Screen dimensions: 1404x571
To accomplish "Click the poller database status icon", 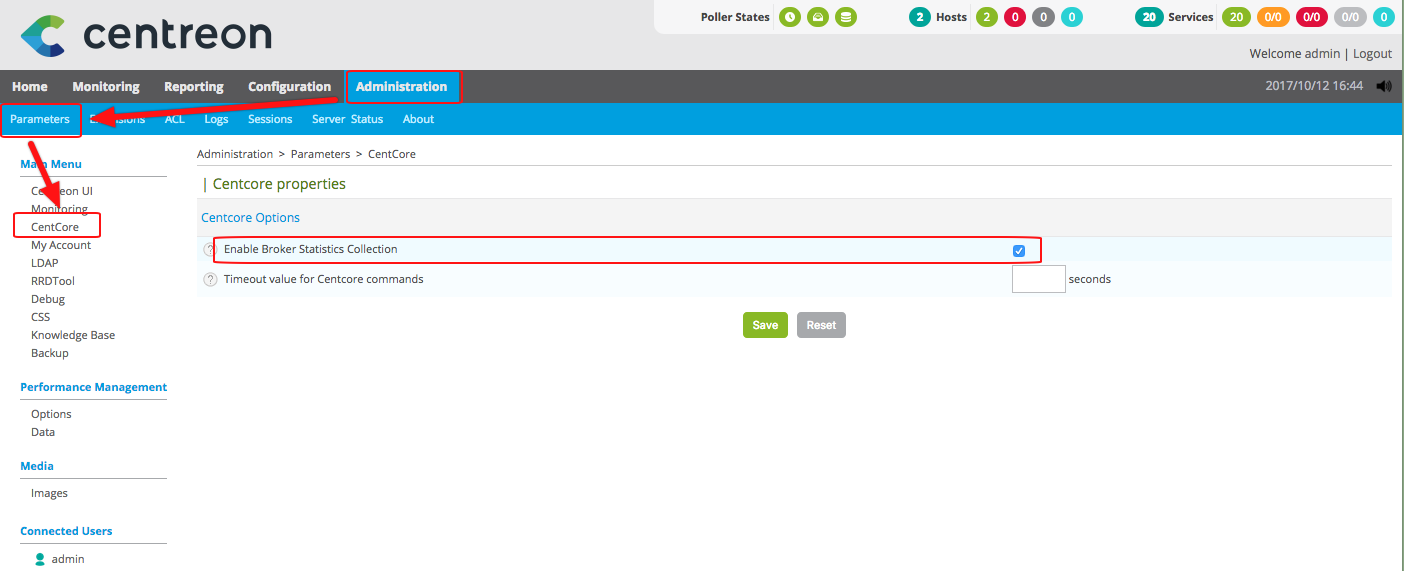I will tap(846, 17).
